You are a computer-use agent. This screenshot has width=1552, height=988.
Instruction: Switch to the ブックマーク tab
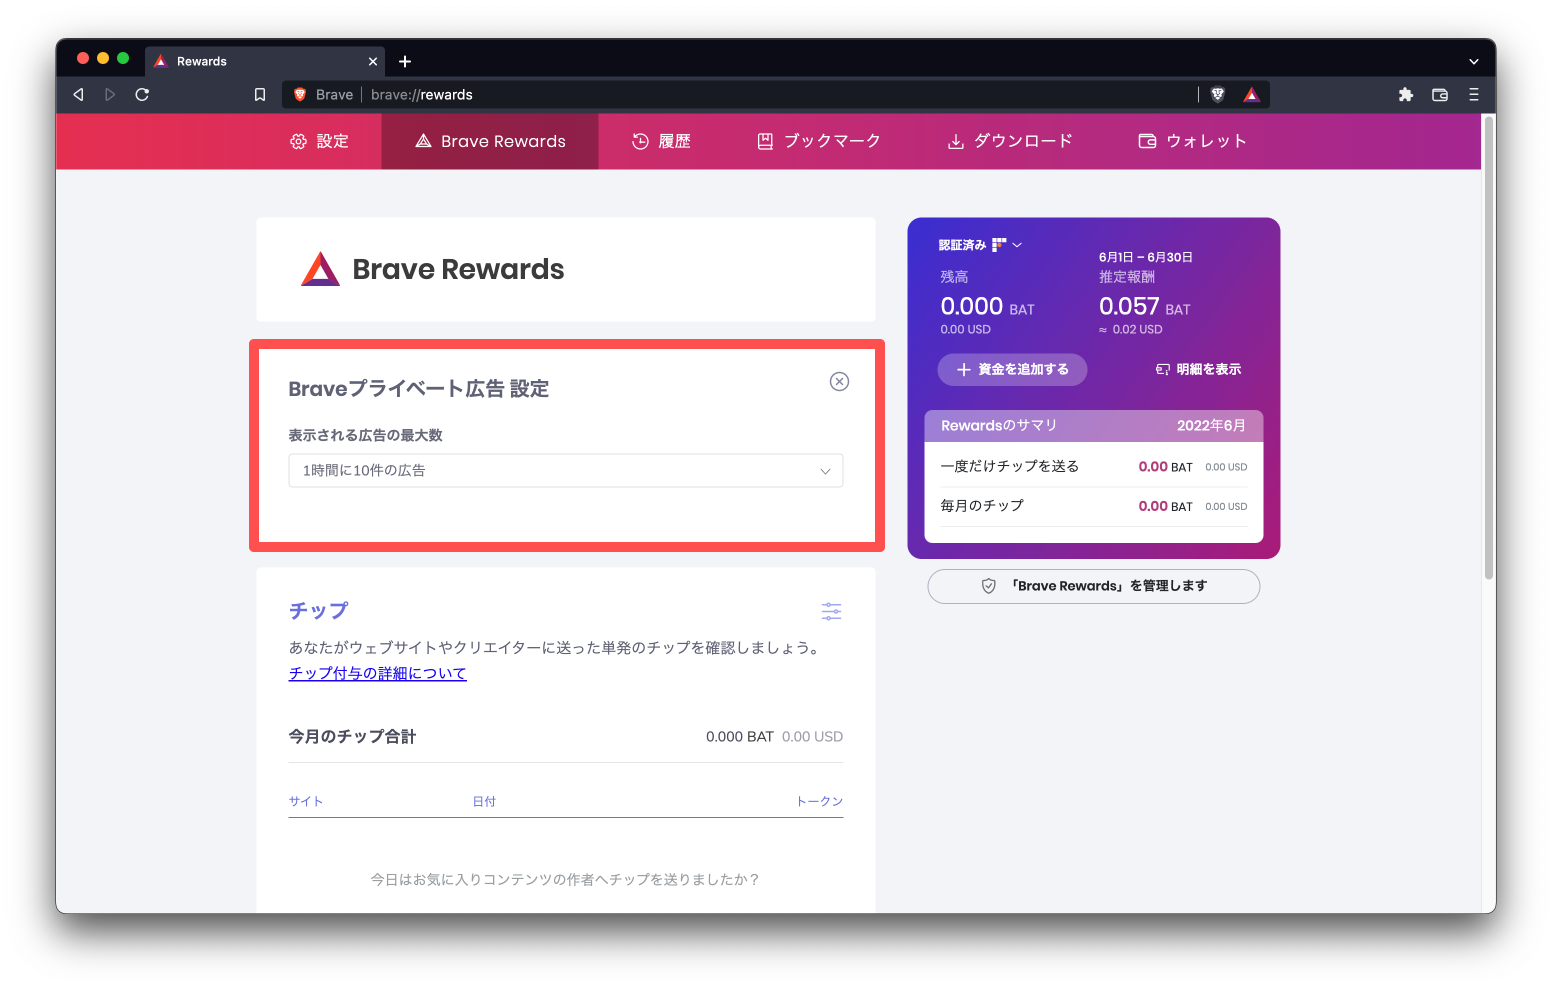[818, 141]
